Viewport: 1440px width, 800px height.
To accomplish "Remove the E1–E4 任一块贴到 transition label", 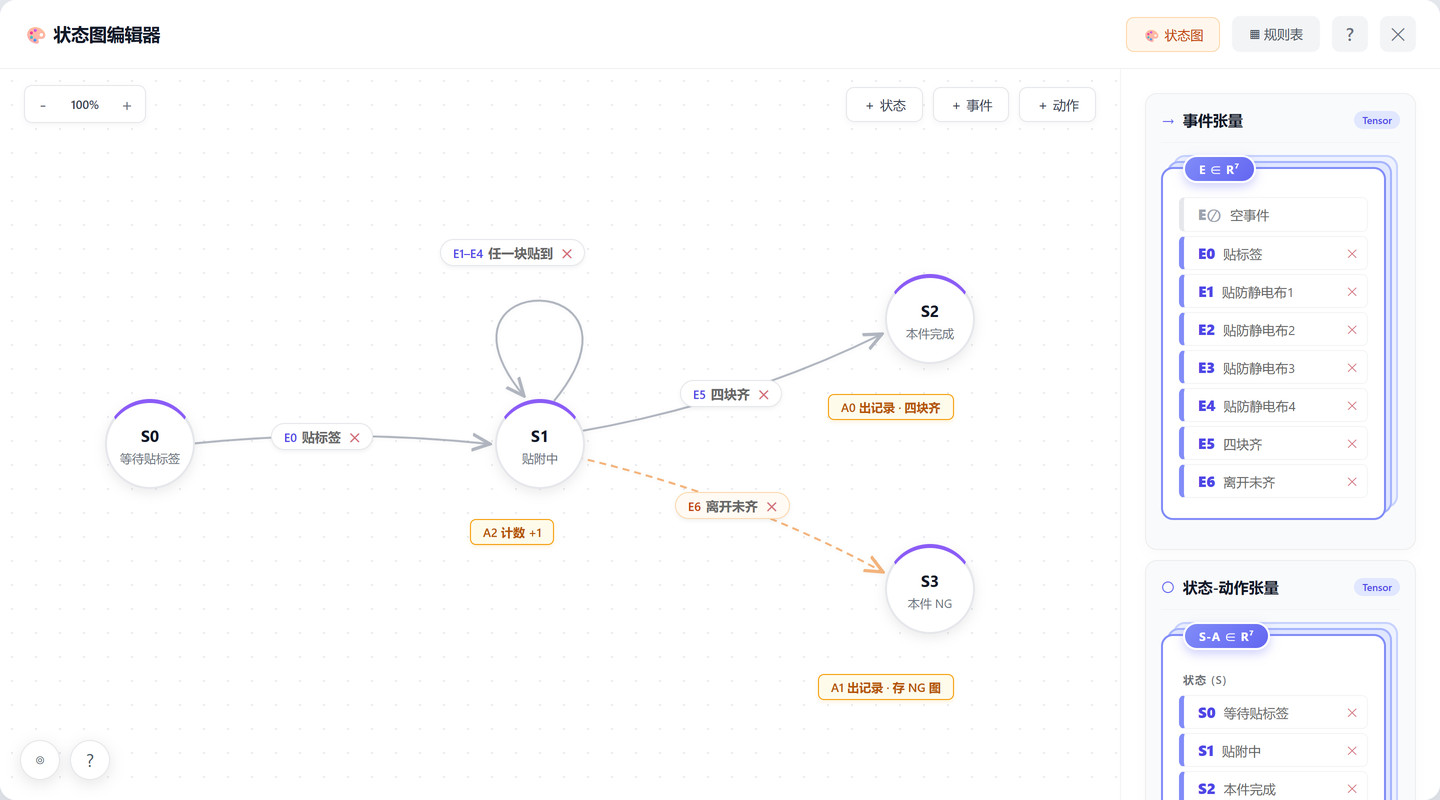I will [567, 254].
